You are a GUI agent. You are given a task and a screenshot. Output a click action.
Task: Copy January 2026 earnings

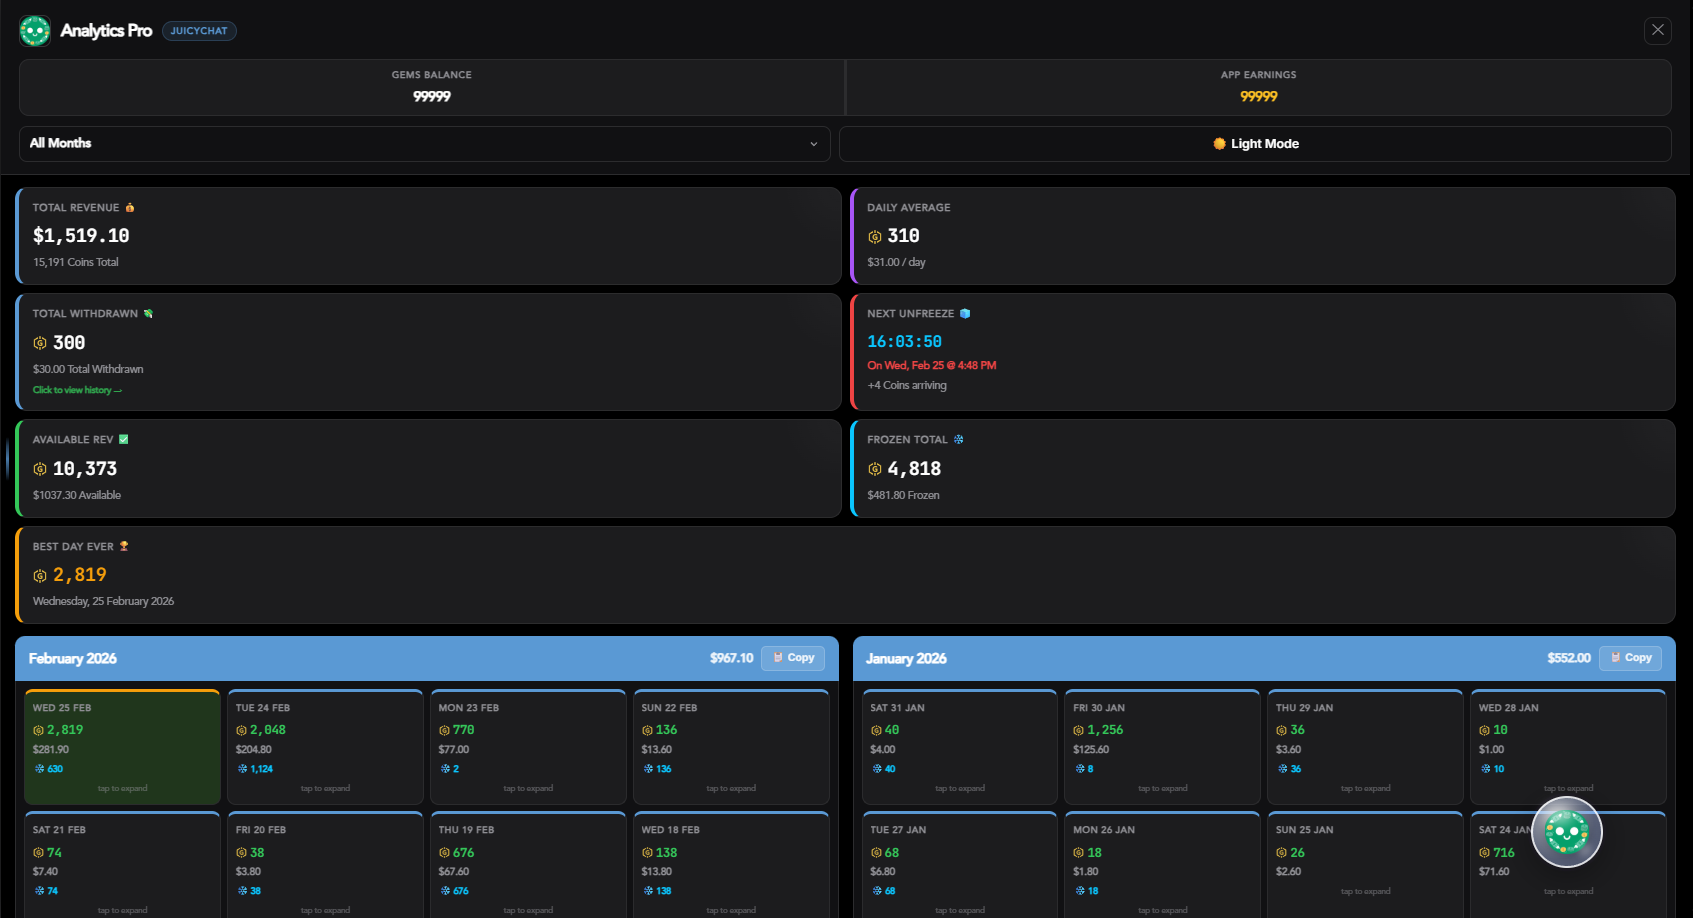[x=1630, y=658]
